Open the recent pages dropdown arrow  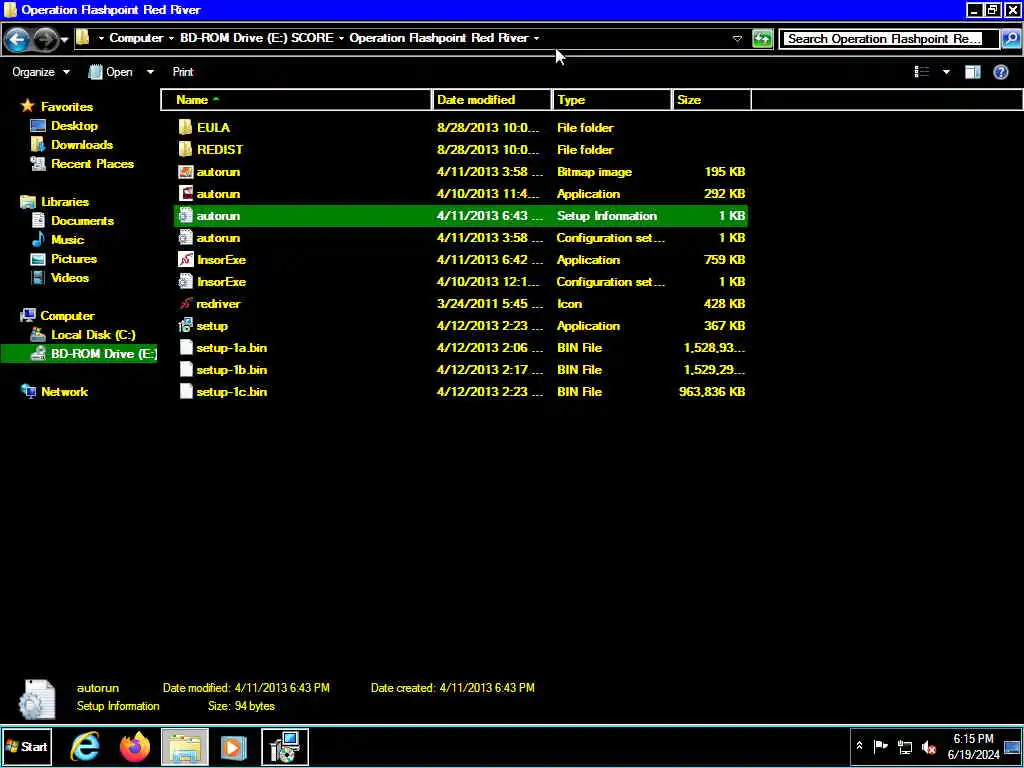pyautogui.click(x=64, y=40)
